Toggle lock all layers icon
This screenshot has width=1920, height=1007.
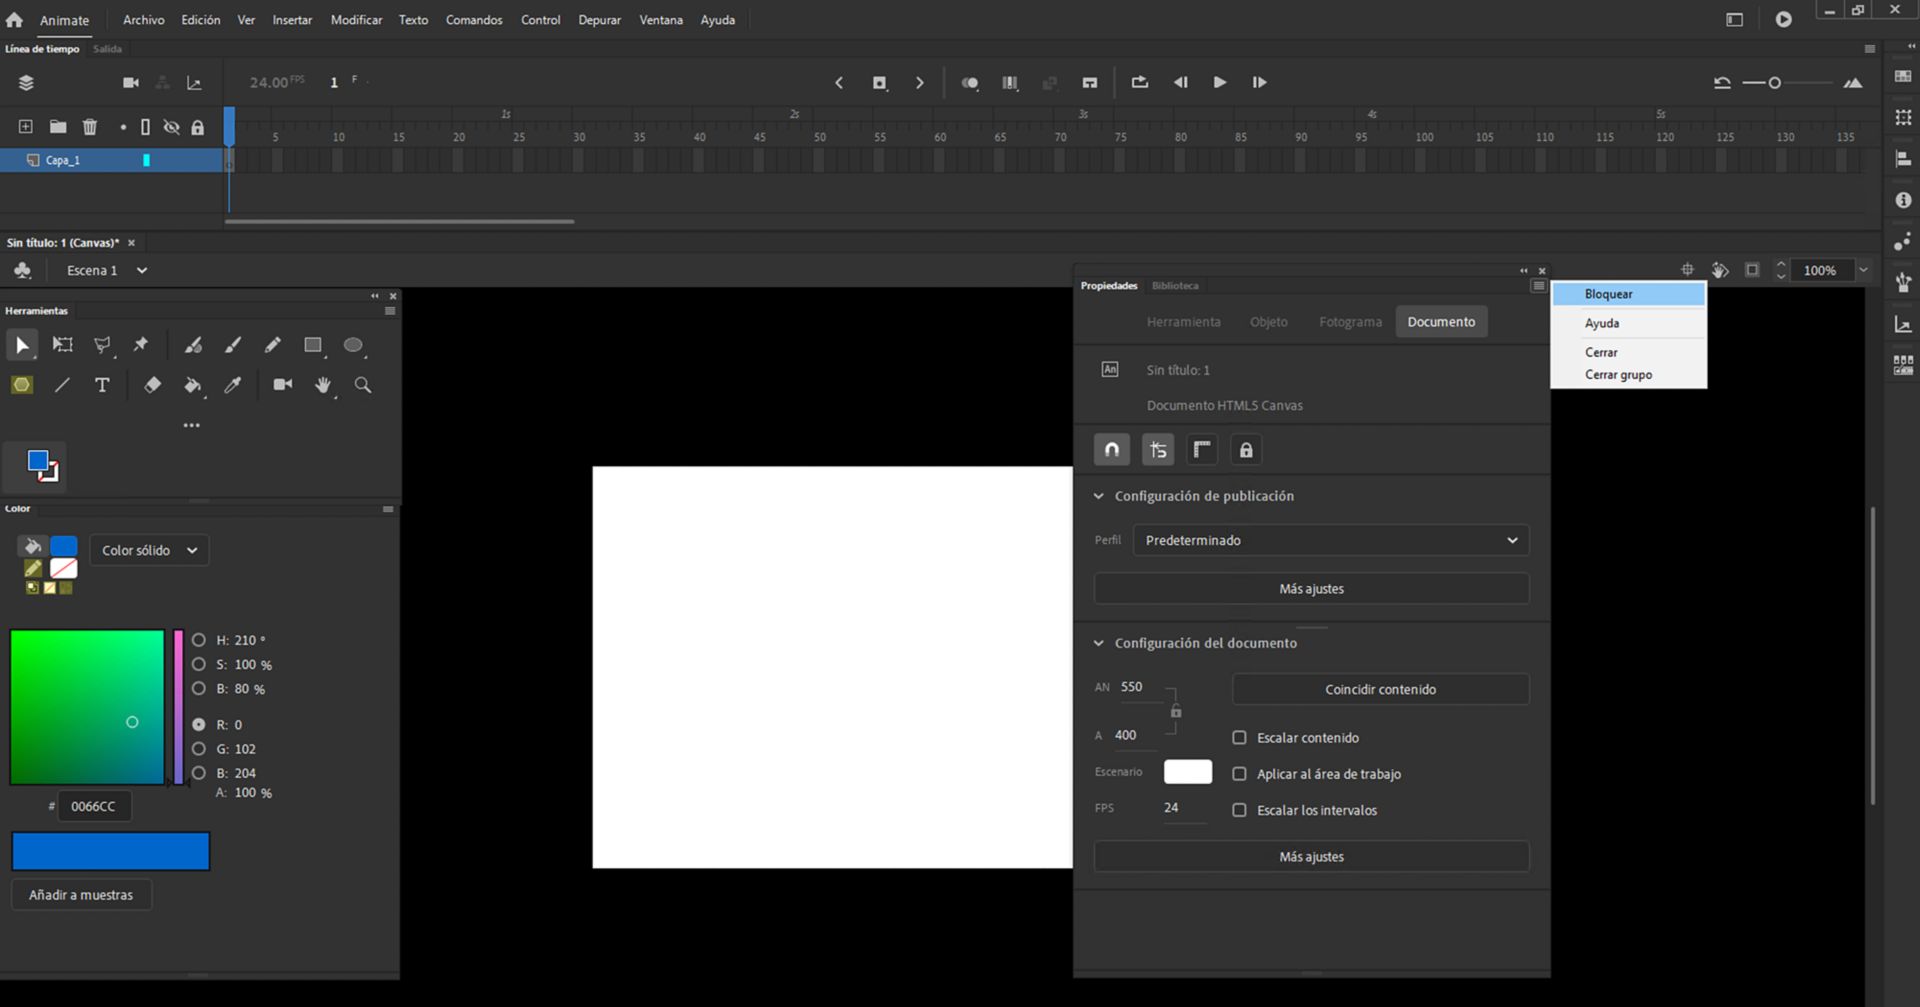198,127
